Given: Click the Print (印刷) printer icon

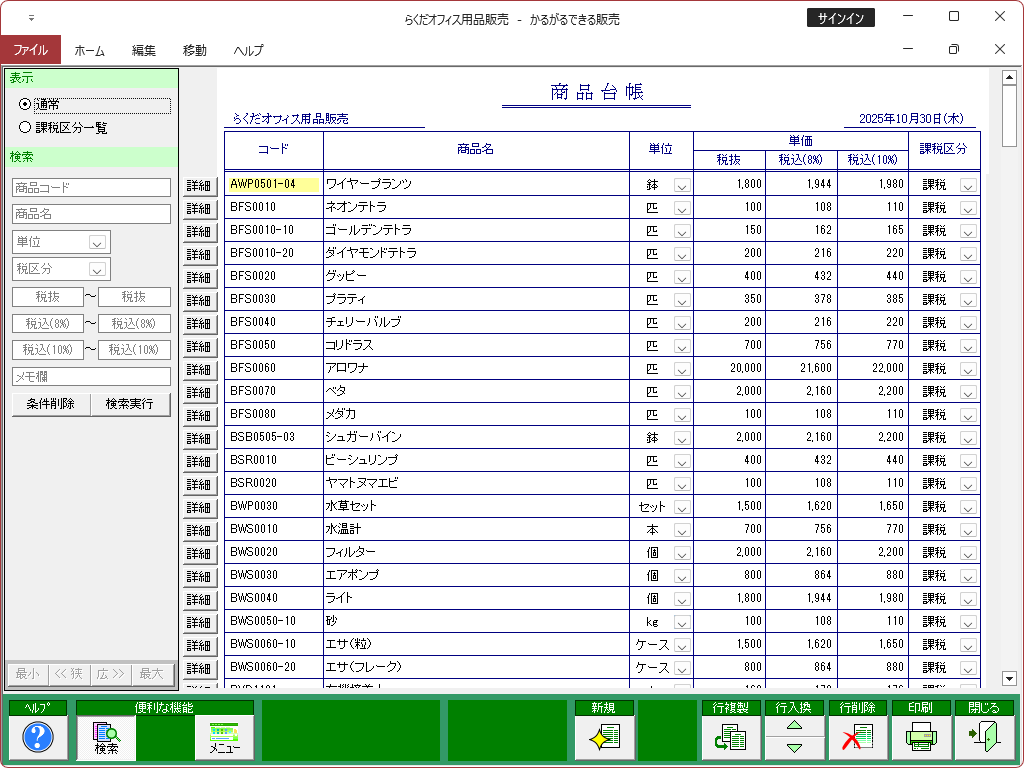Looking at the screenshot, I should (x=920, y=738).
